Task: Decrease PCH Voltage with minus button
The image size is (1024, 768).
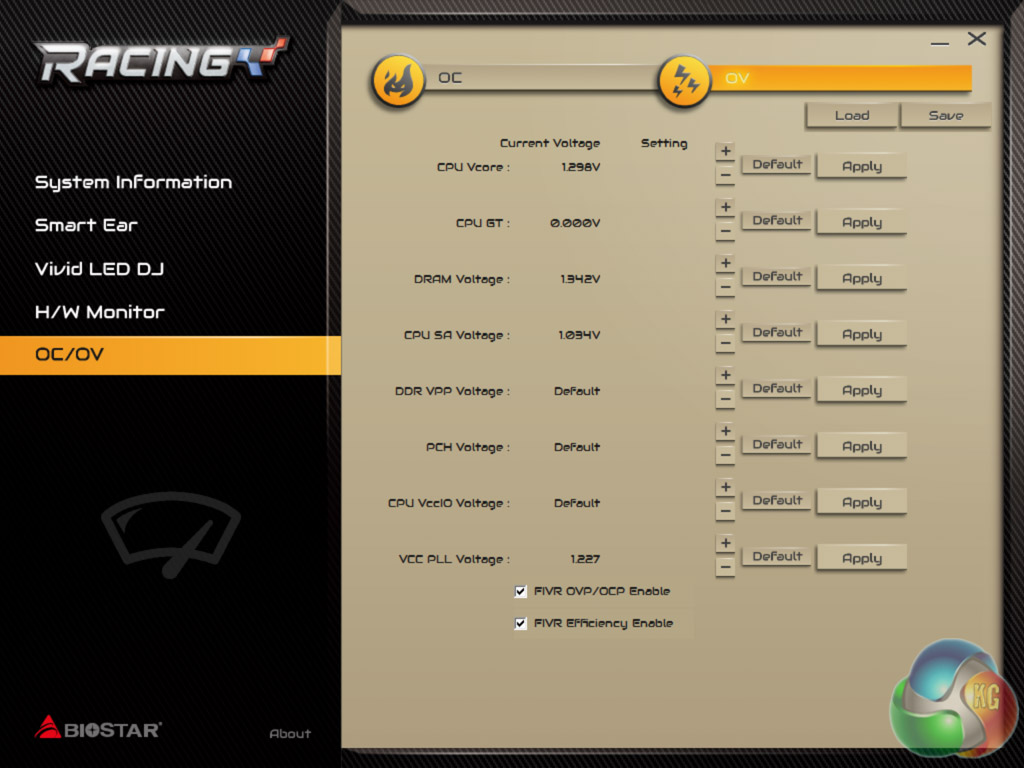Action: point(725,455)
